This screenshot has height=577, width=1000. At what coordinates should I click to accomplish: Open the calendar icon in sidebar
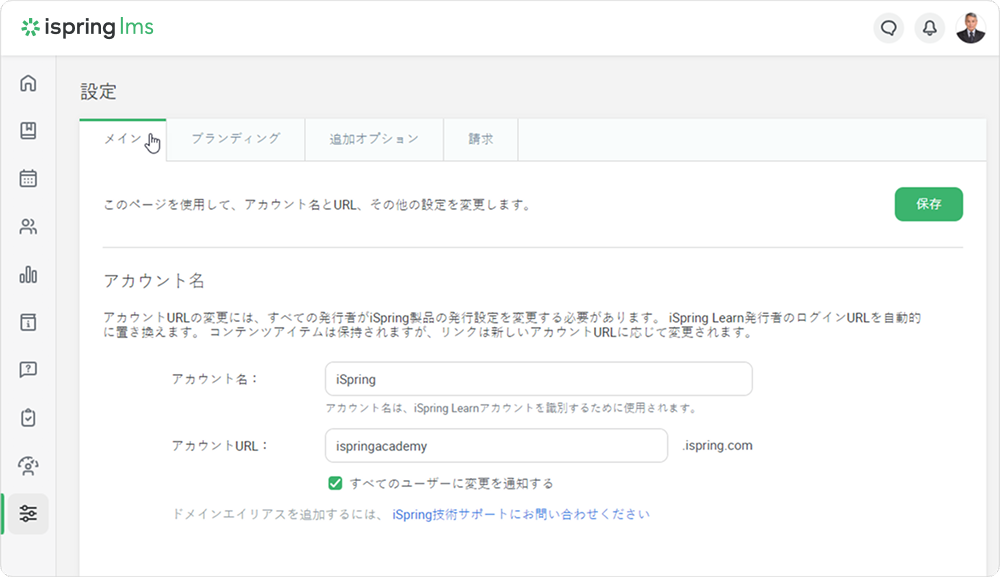[x=28, y=179]
